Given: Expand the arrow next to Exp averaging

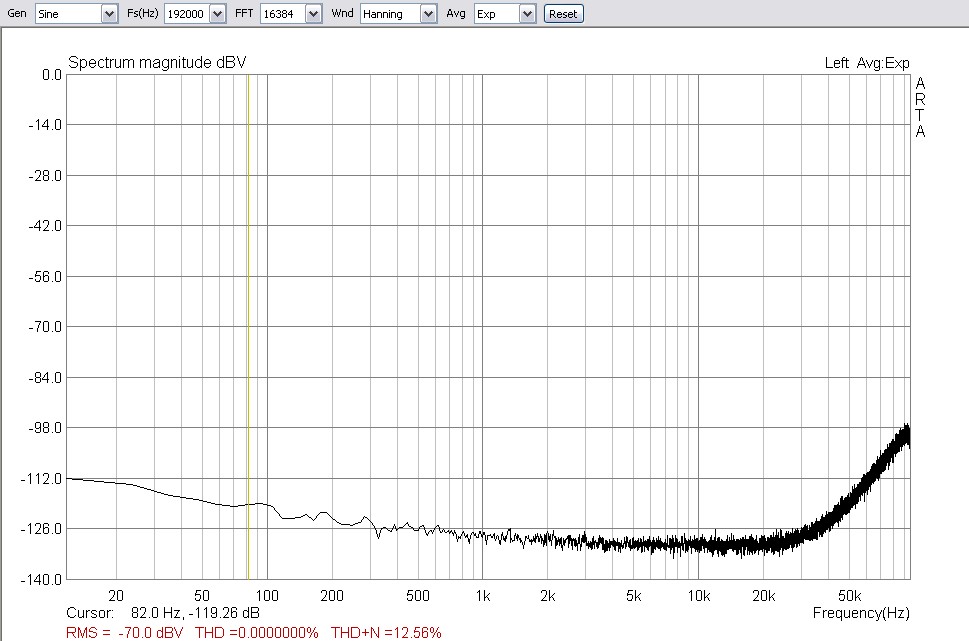Looking at the screenshot, I should 527,14.
